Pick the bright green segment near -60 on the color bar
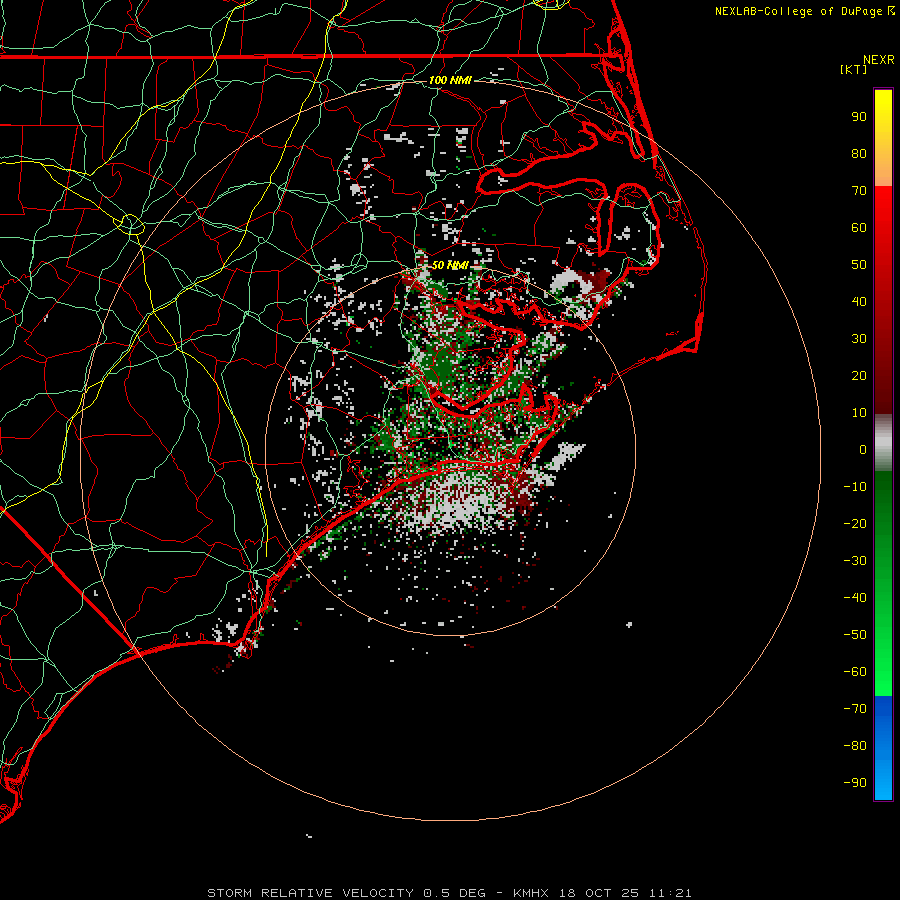 click(x=883, y=672)
